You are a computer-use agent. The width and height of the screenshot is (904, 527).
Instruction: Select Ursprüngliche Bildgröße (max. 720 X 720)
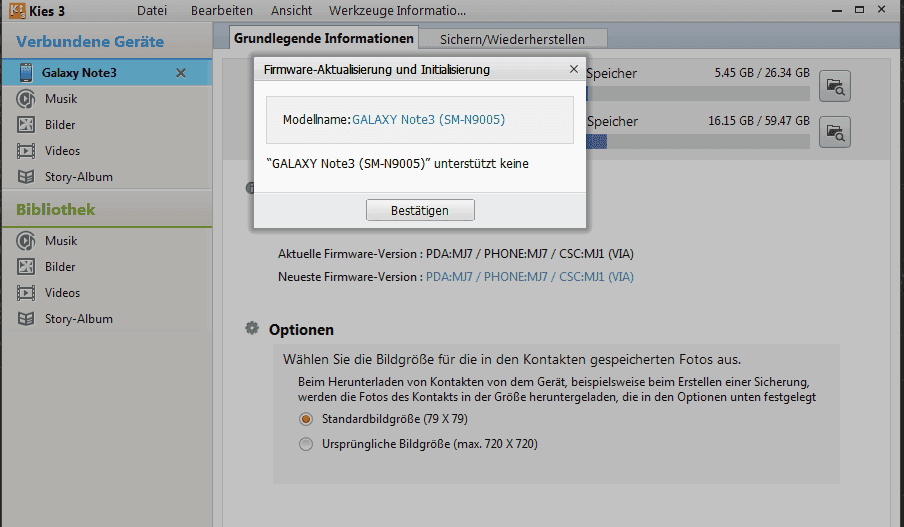(306, 444)
